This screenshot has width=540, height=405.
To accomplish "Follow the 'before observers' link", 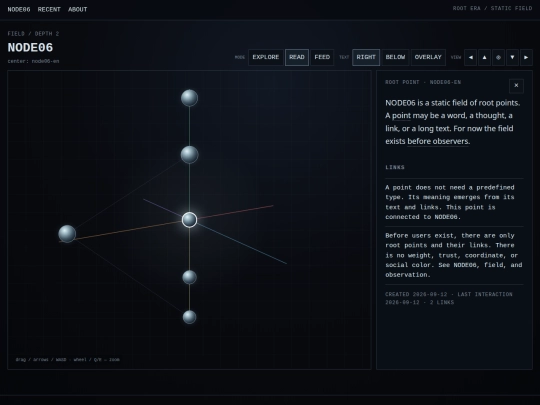I will tap(438, 141).
